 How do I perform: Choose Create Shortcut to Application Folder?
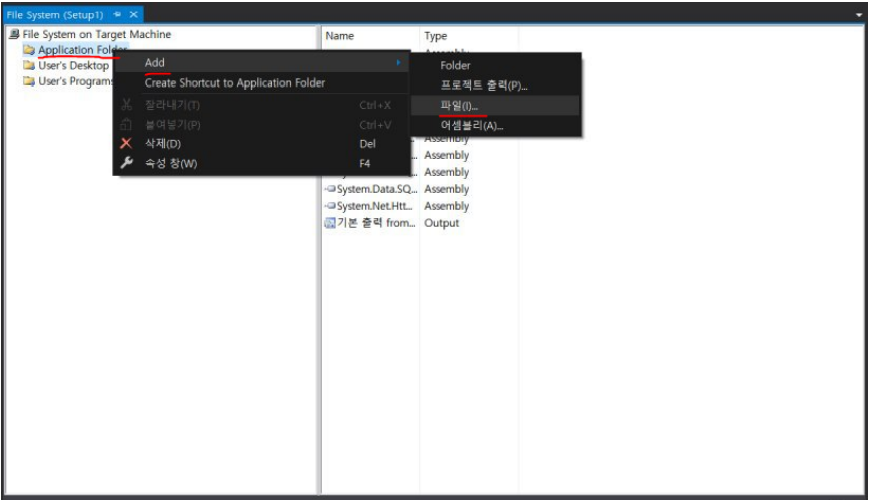[x=261, y=83]
